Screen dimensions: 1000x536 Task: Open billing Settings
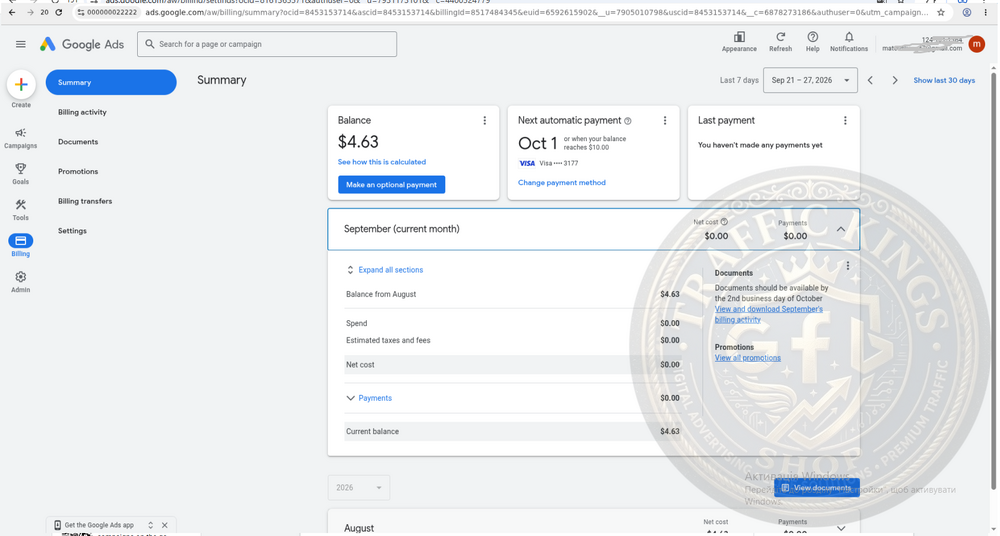click(72, 231)
